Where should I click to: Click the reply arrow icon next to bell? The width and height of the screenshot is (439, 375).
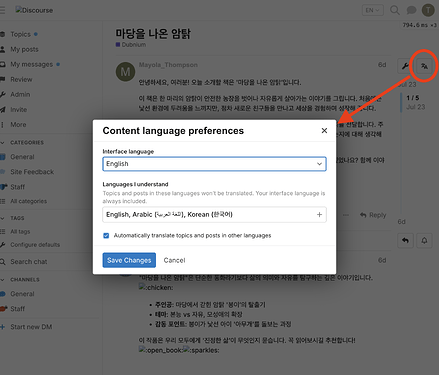(x=405, y=240)
